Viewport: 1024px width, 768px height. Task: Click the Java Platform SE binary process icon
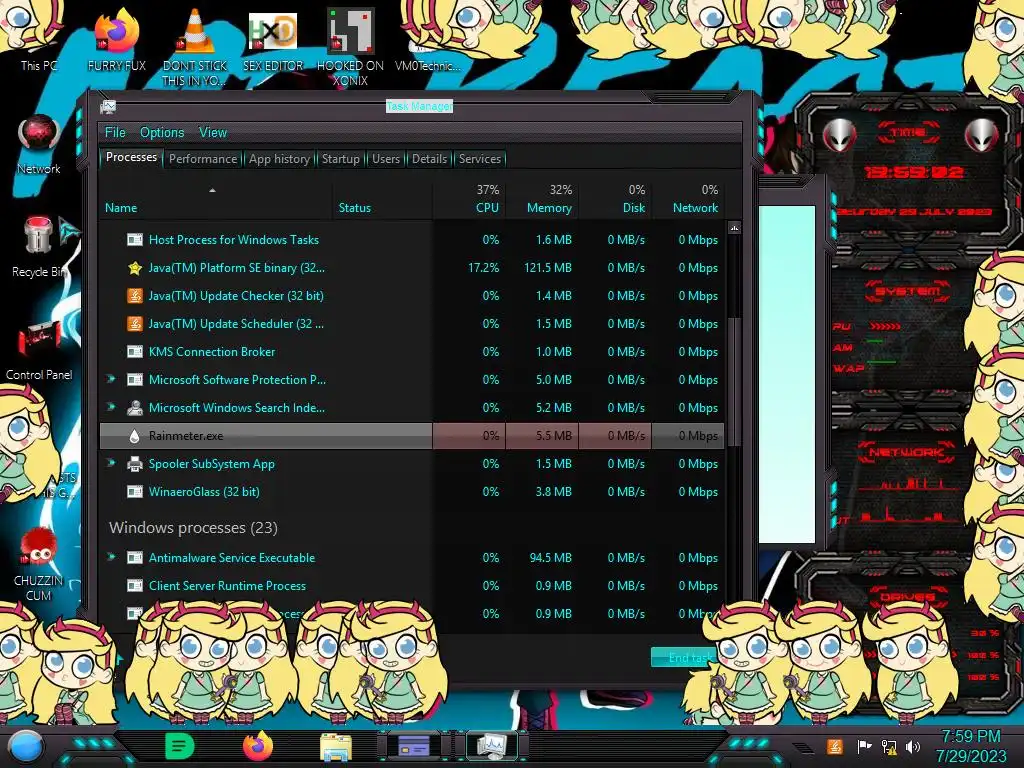coord(135,268)
